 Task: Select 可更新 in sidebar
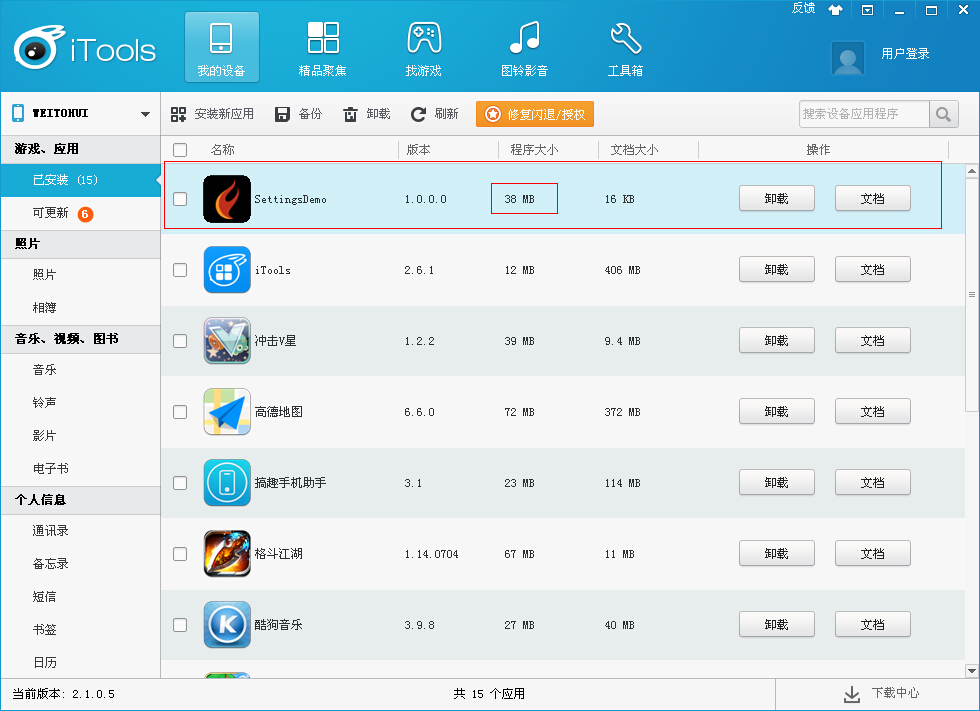81,213
